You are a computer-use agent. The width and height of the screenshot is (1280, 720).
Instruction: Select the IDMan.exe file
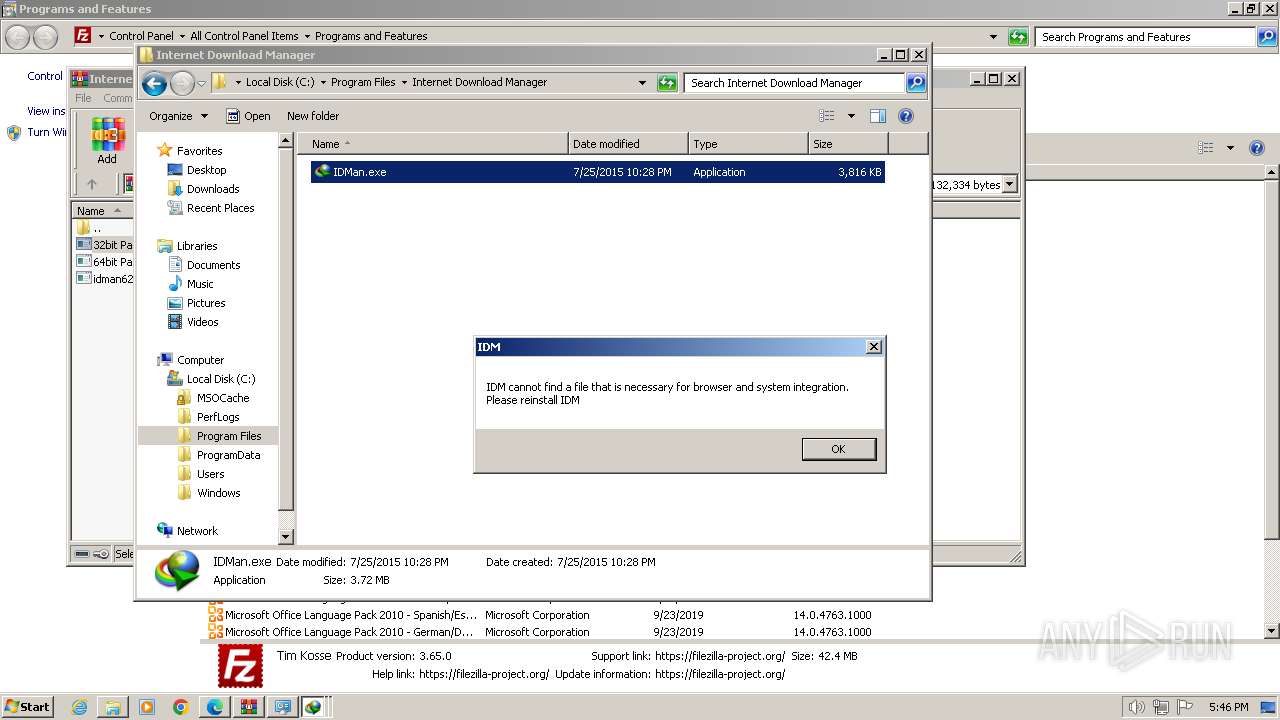coord(597,172)
